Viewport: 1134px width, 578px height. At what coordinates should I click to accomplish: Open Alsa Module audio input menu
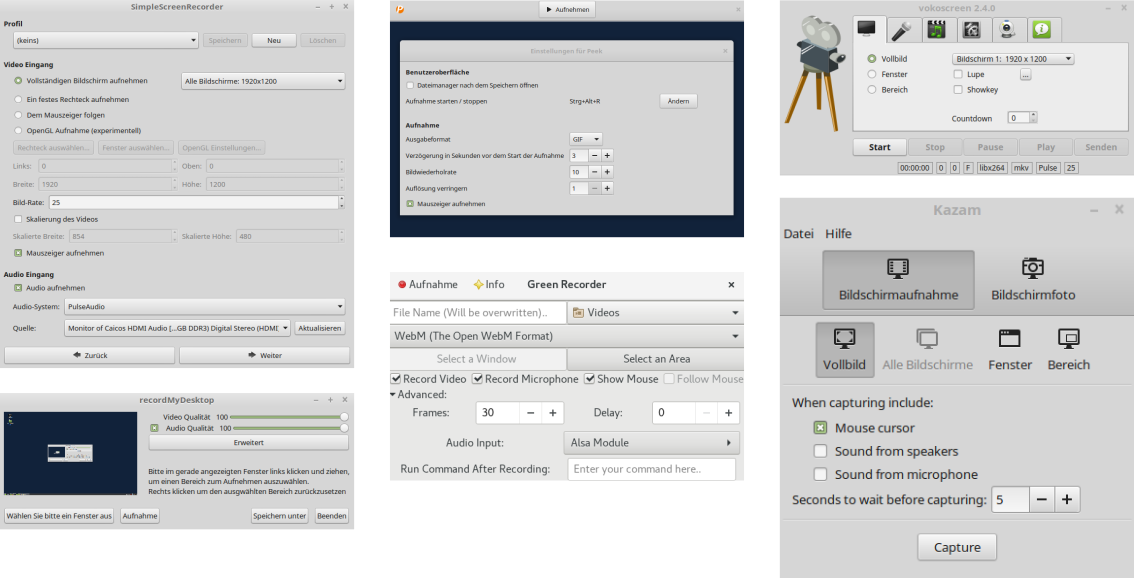pos(651,443)
